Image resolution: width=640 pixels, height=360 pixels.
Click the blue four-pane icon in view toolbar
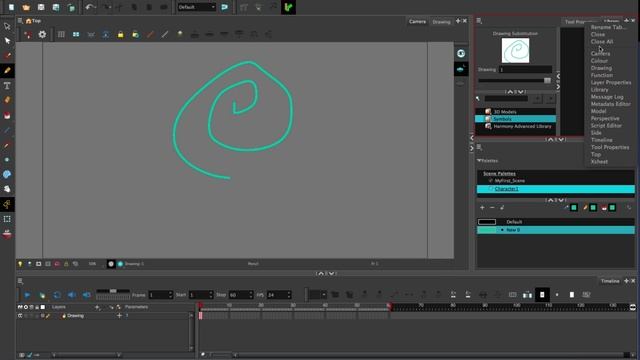point(76,35)
